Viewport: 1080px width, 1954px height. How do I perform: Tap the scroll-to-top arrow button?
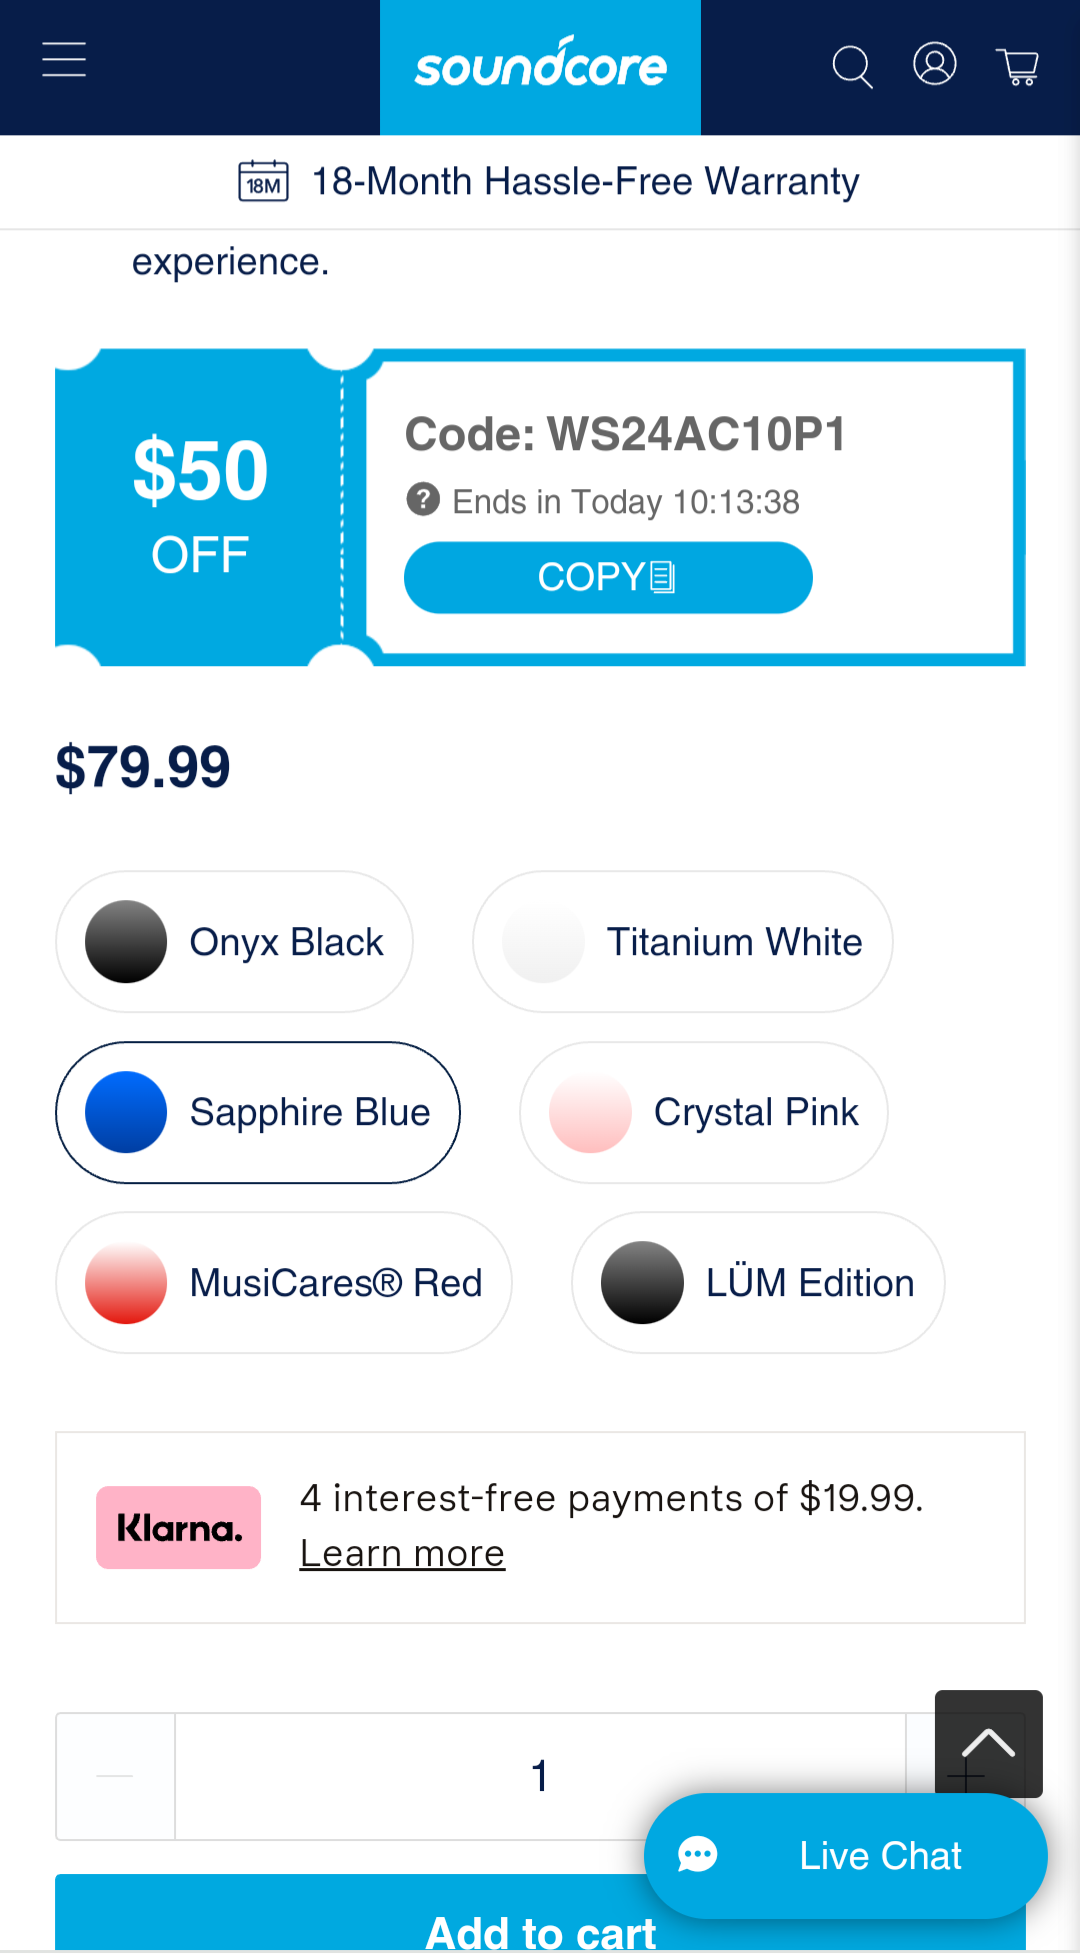tap(989, 1743)
